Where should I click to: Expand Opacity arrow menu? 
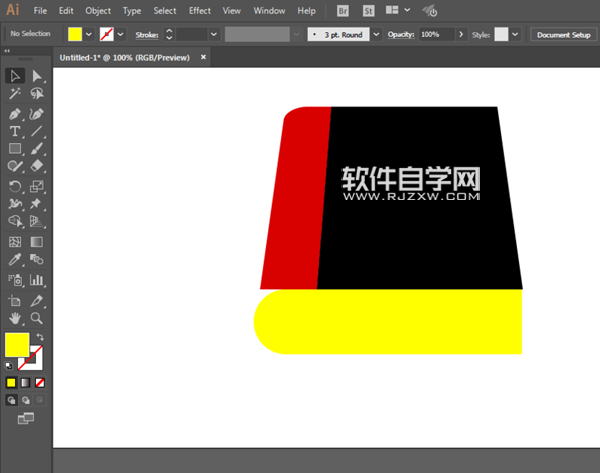(x=461, y=34)
